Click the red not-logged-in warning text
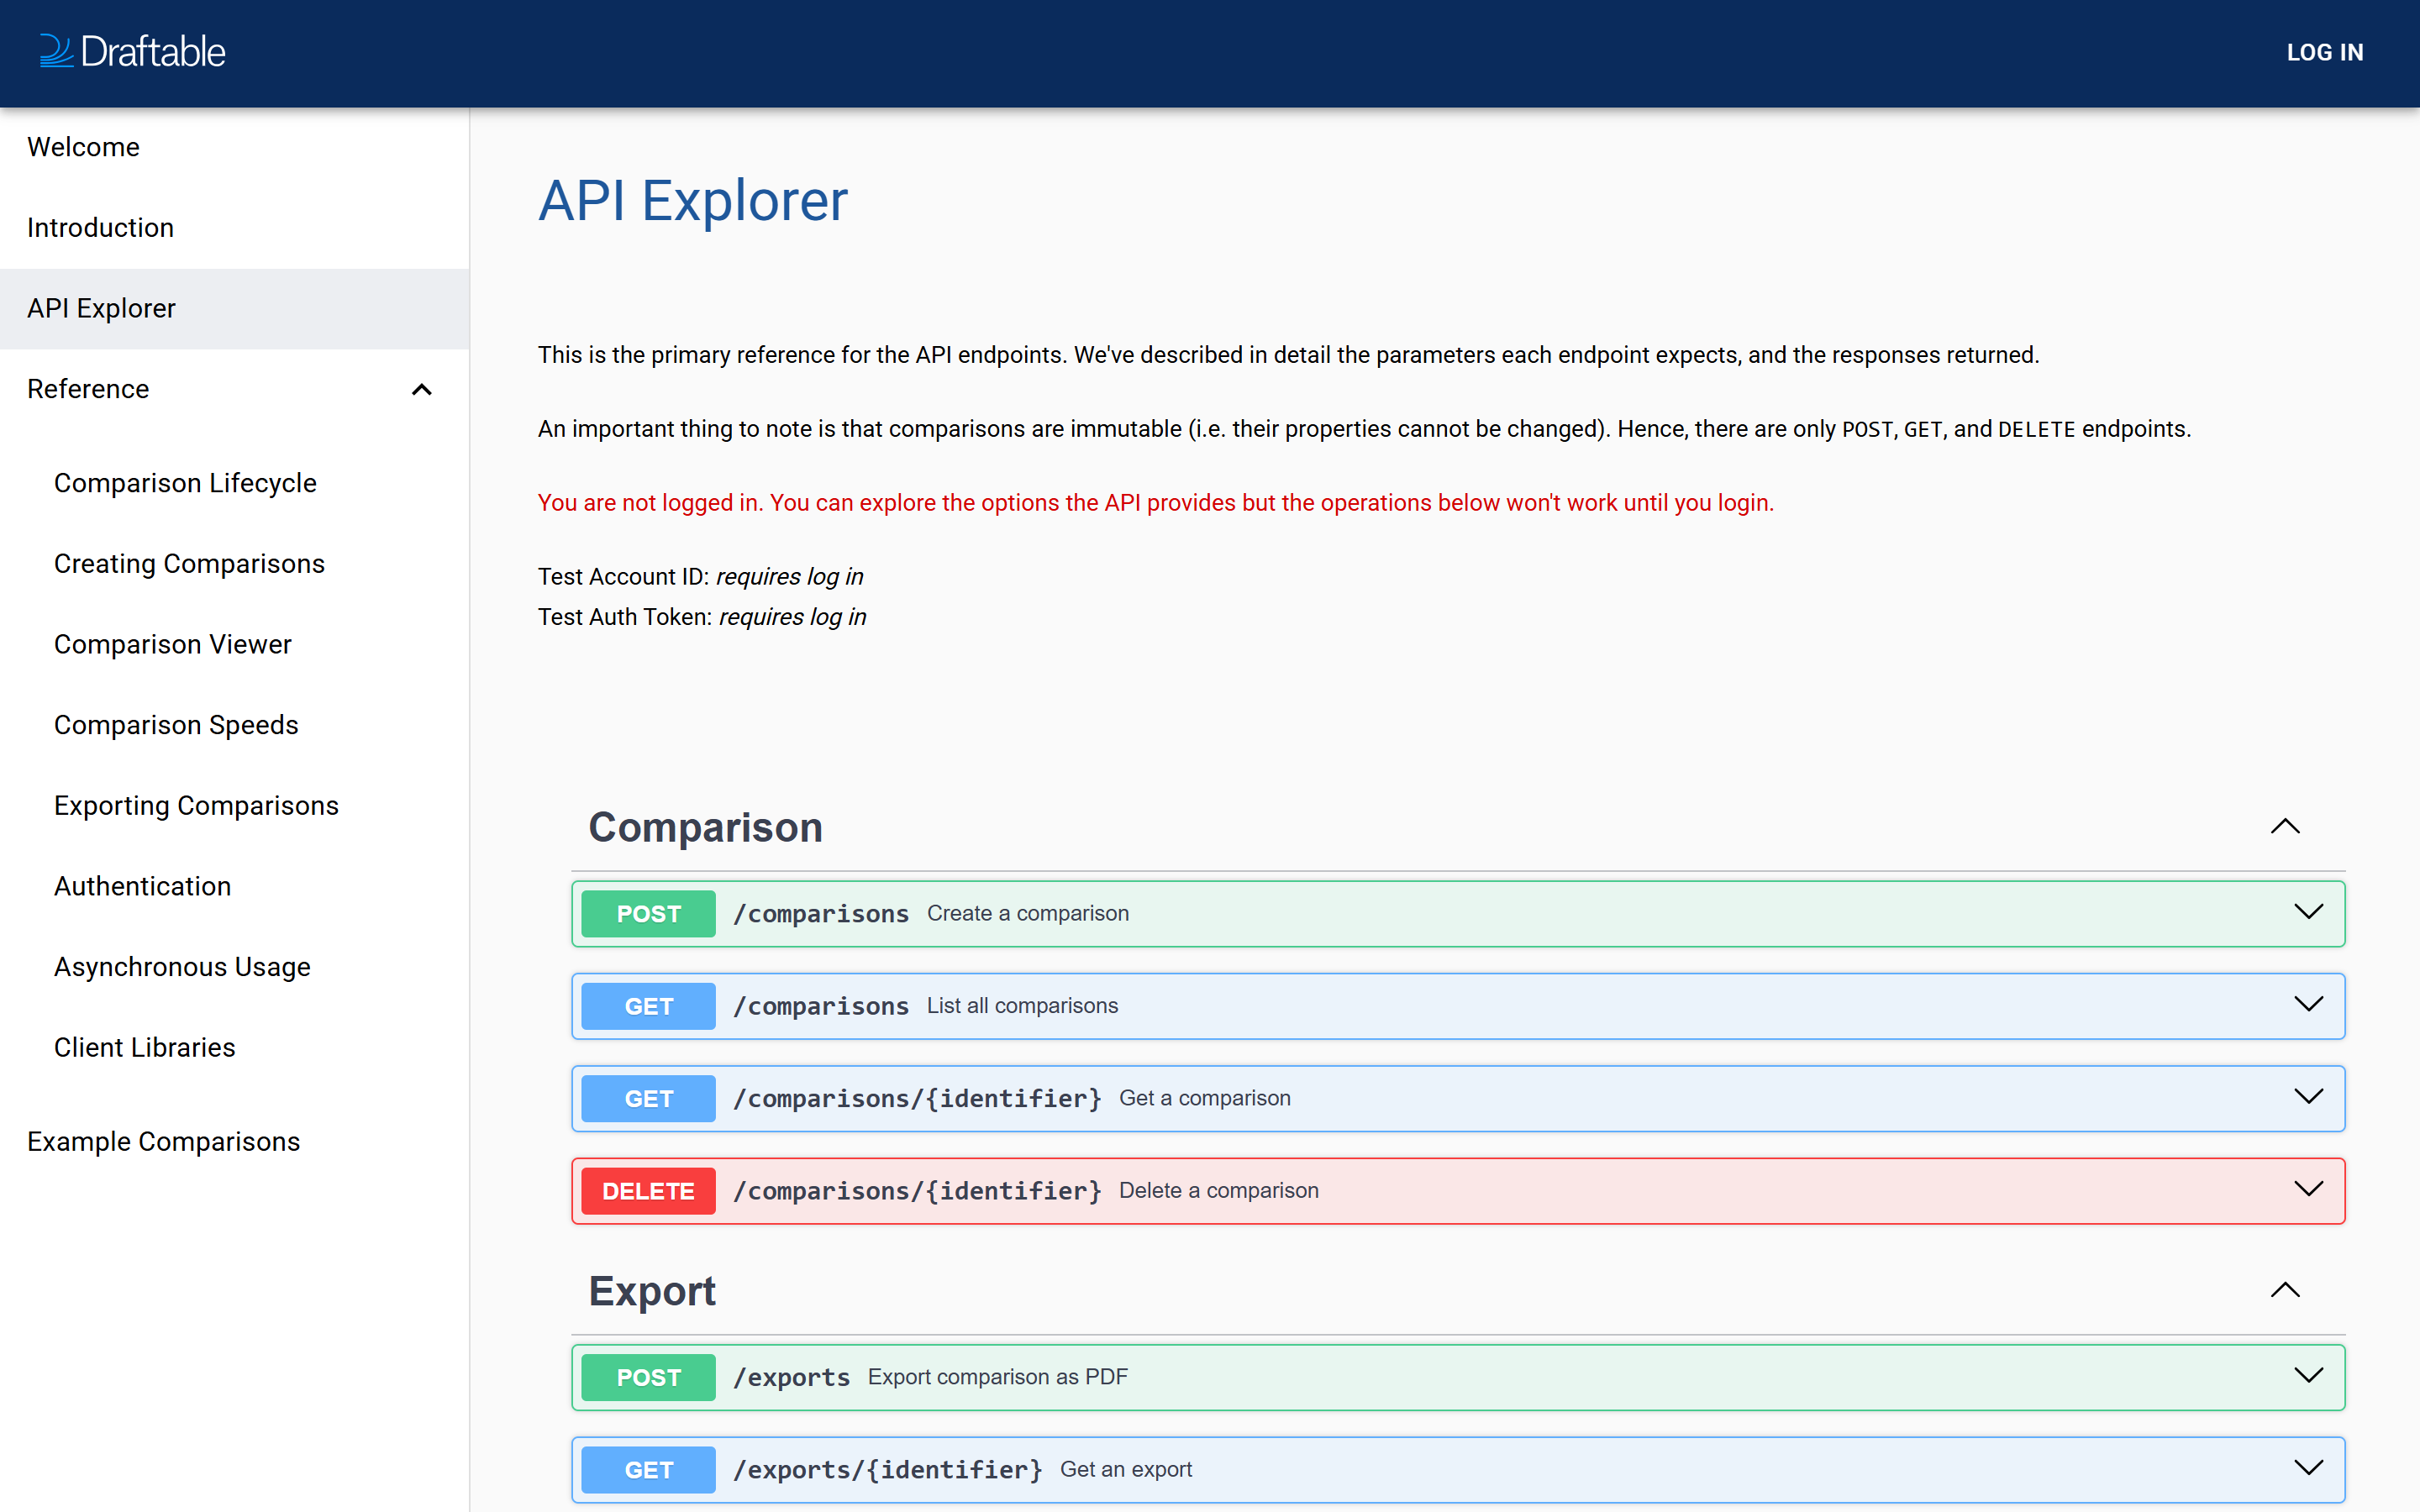Screen dimensions: 2420x1512 click(x=1155, y=503)
